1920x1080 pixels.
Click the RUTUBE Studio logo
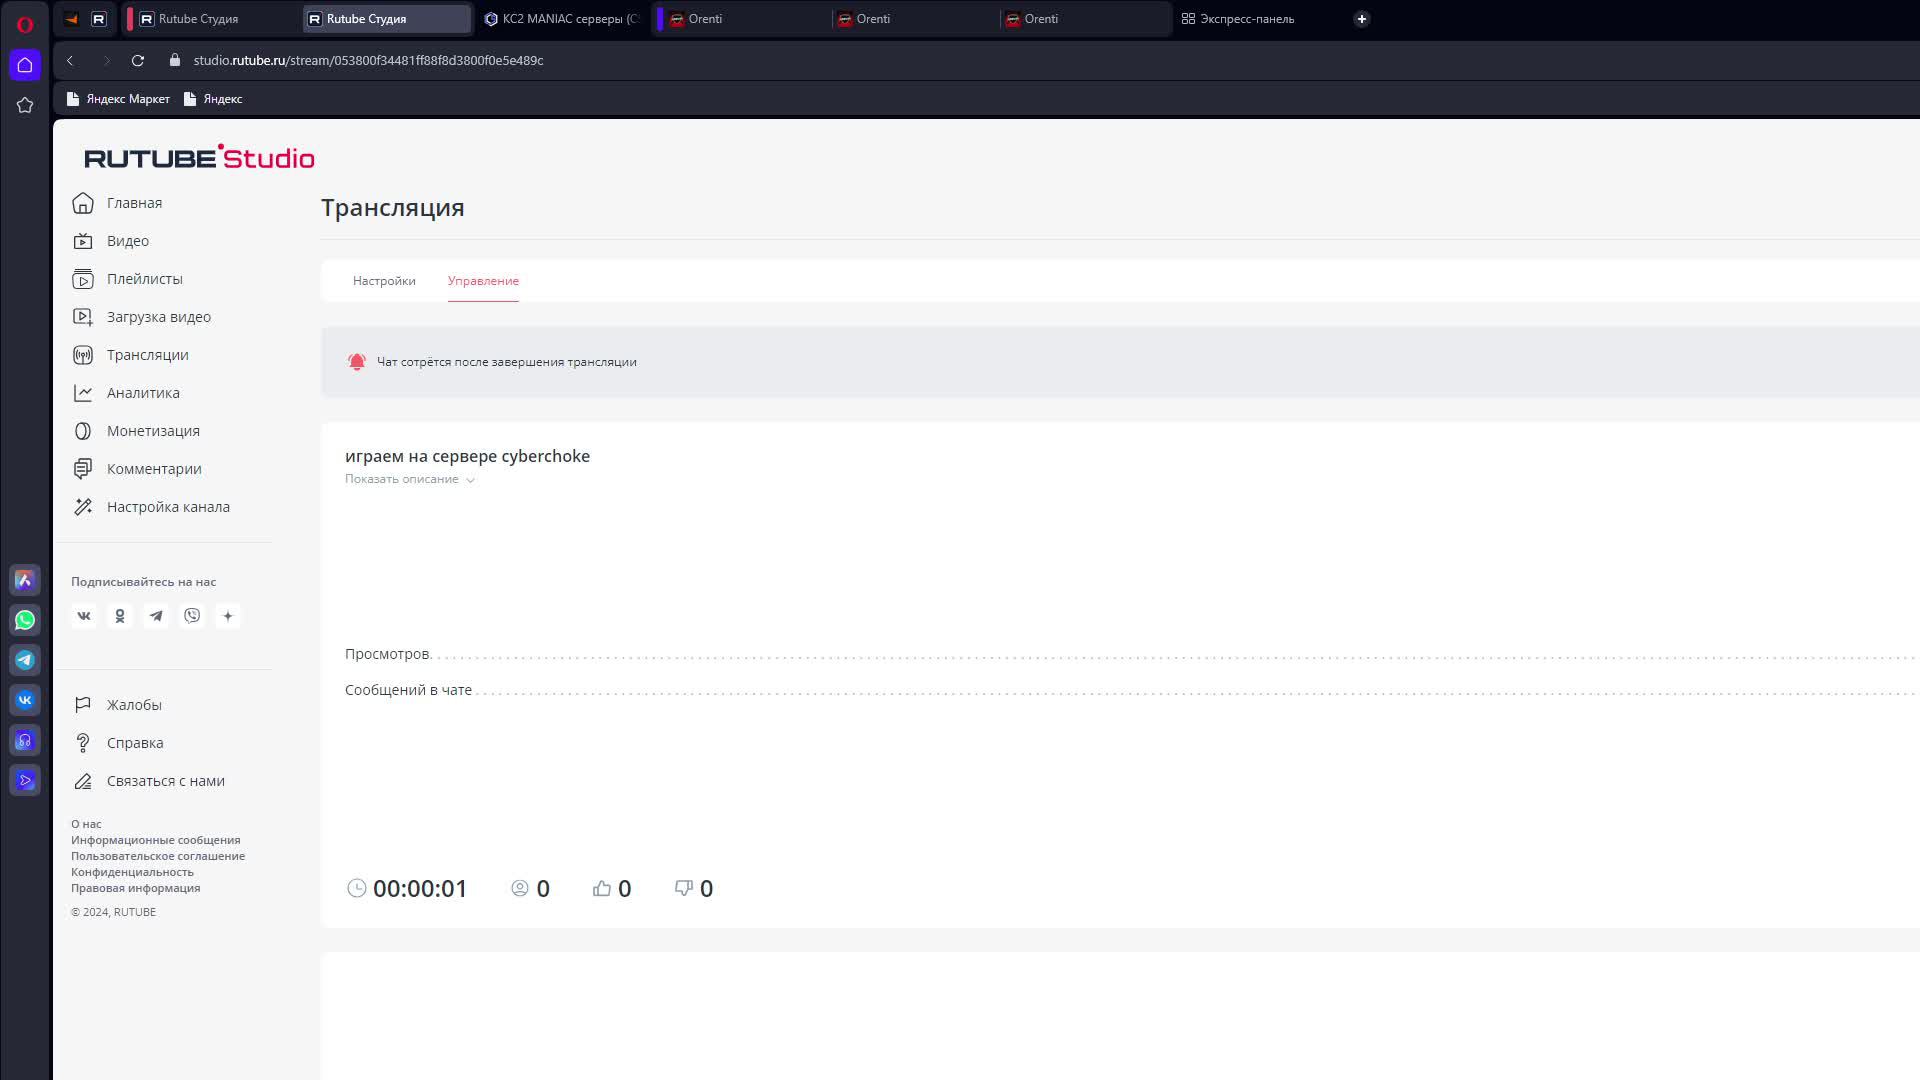point(199,157)
